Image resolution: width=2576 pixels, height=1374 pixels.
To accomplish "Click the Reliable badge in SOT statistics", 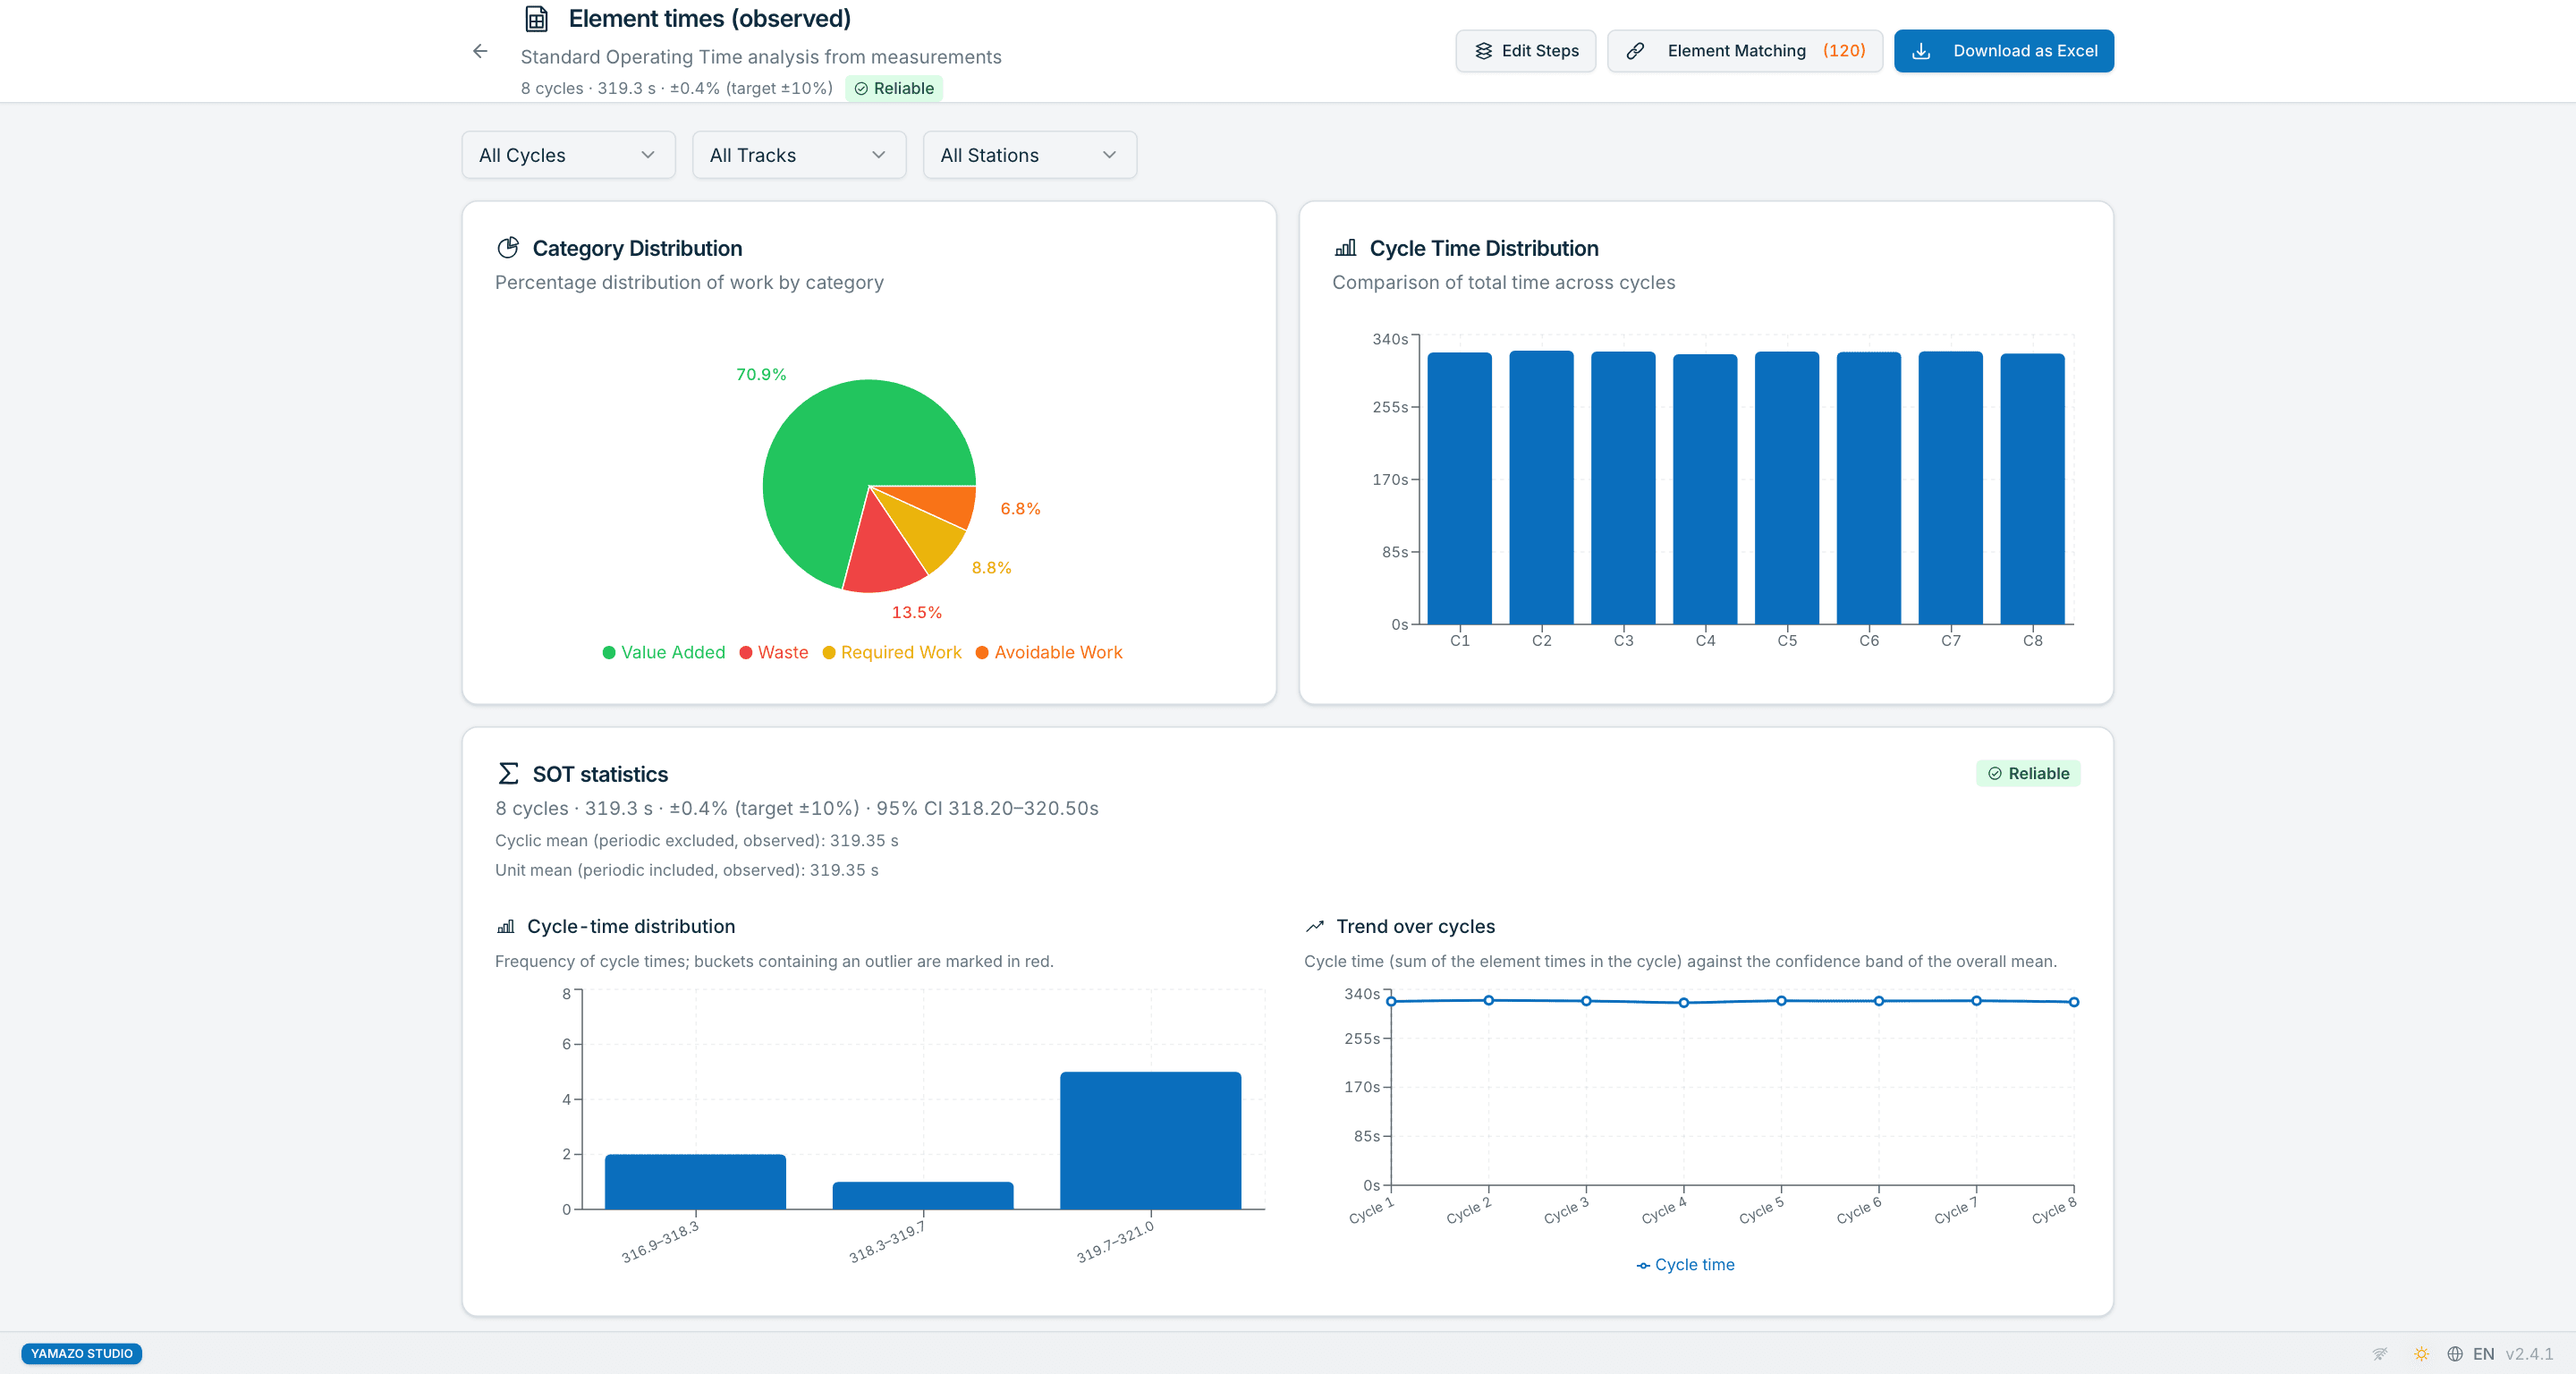I will pos(2028,773).
